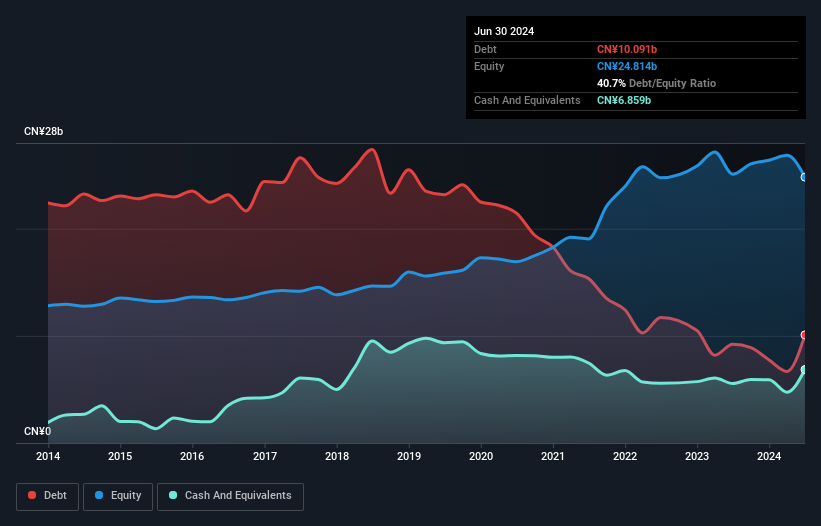
Task: Click the Debt row label in tooltip
Action: tap(485, 49)
